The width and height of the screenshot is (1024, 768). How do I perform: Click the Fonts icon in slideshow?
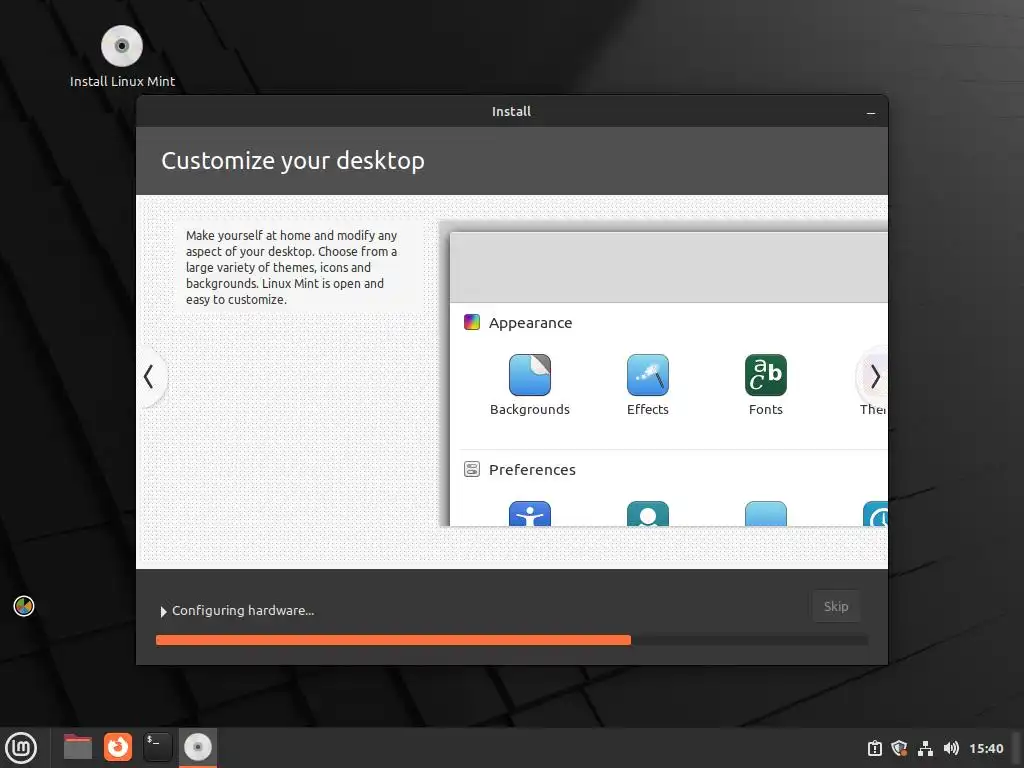point(765,375)
